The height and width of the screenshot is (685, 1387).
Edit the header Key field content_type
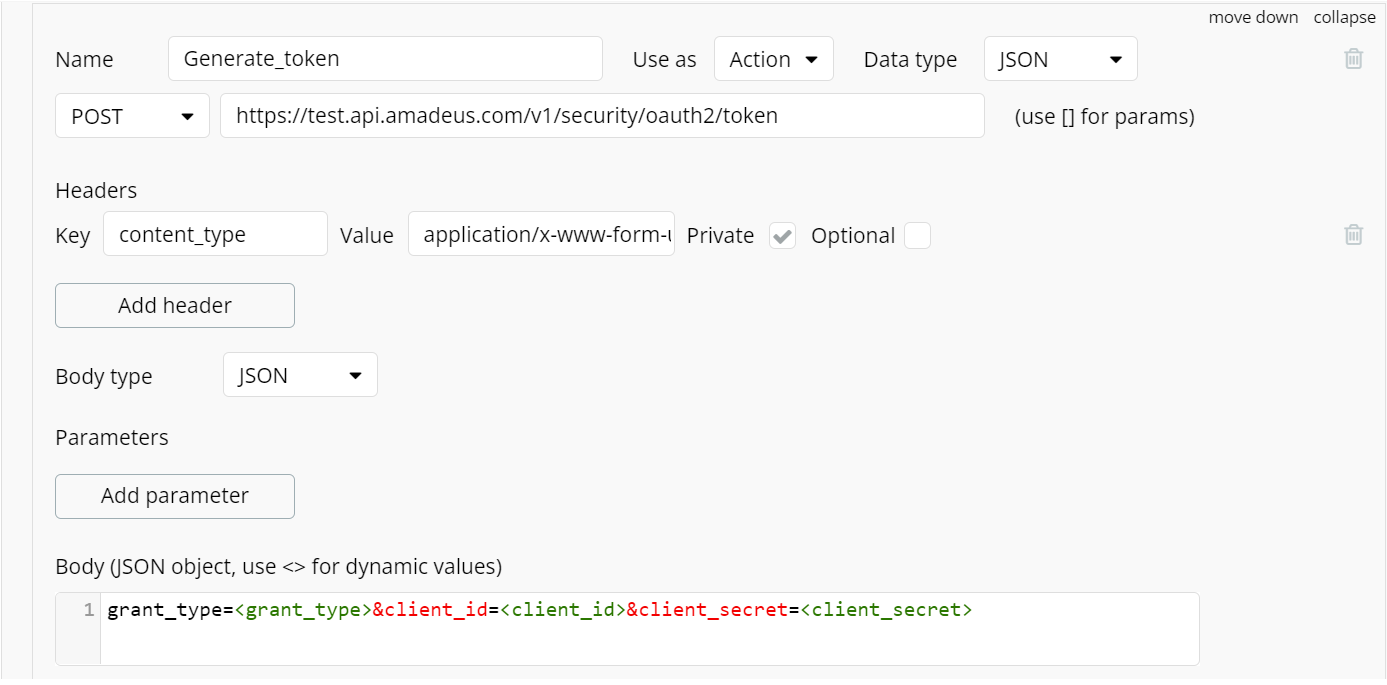(x=215, y=235)
